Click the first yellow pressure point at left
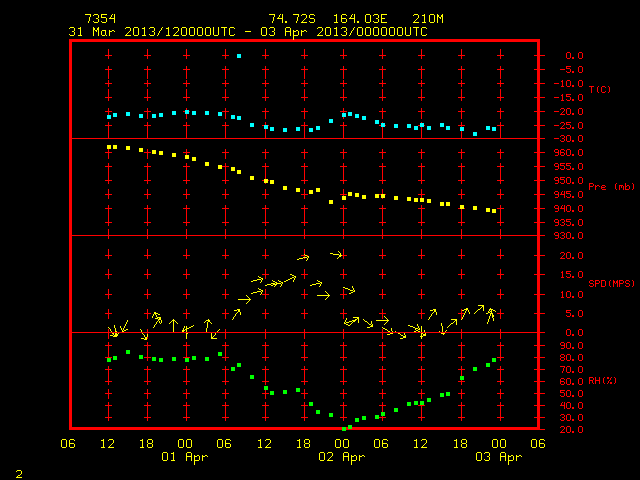Viewport: 640px width, 480px height. pos(109,147)
